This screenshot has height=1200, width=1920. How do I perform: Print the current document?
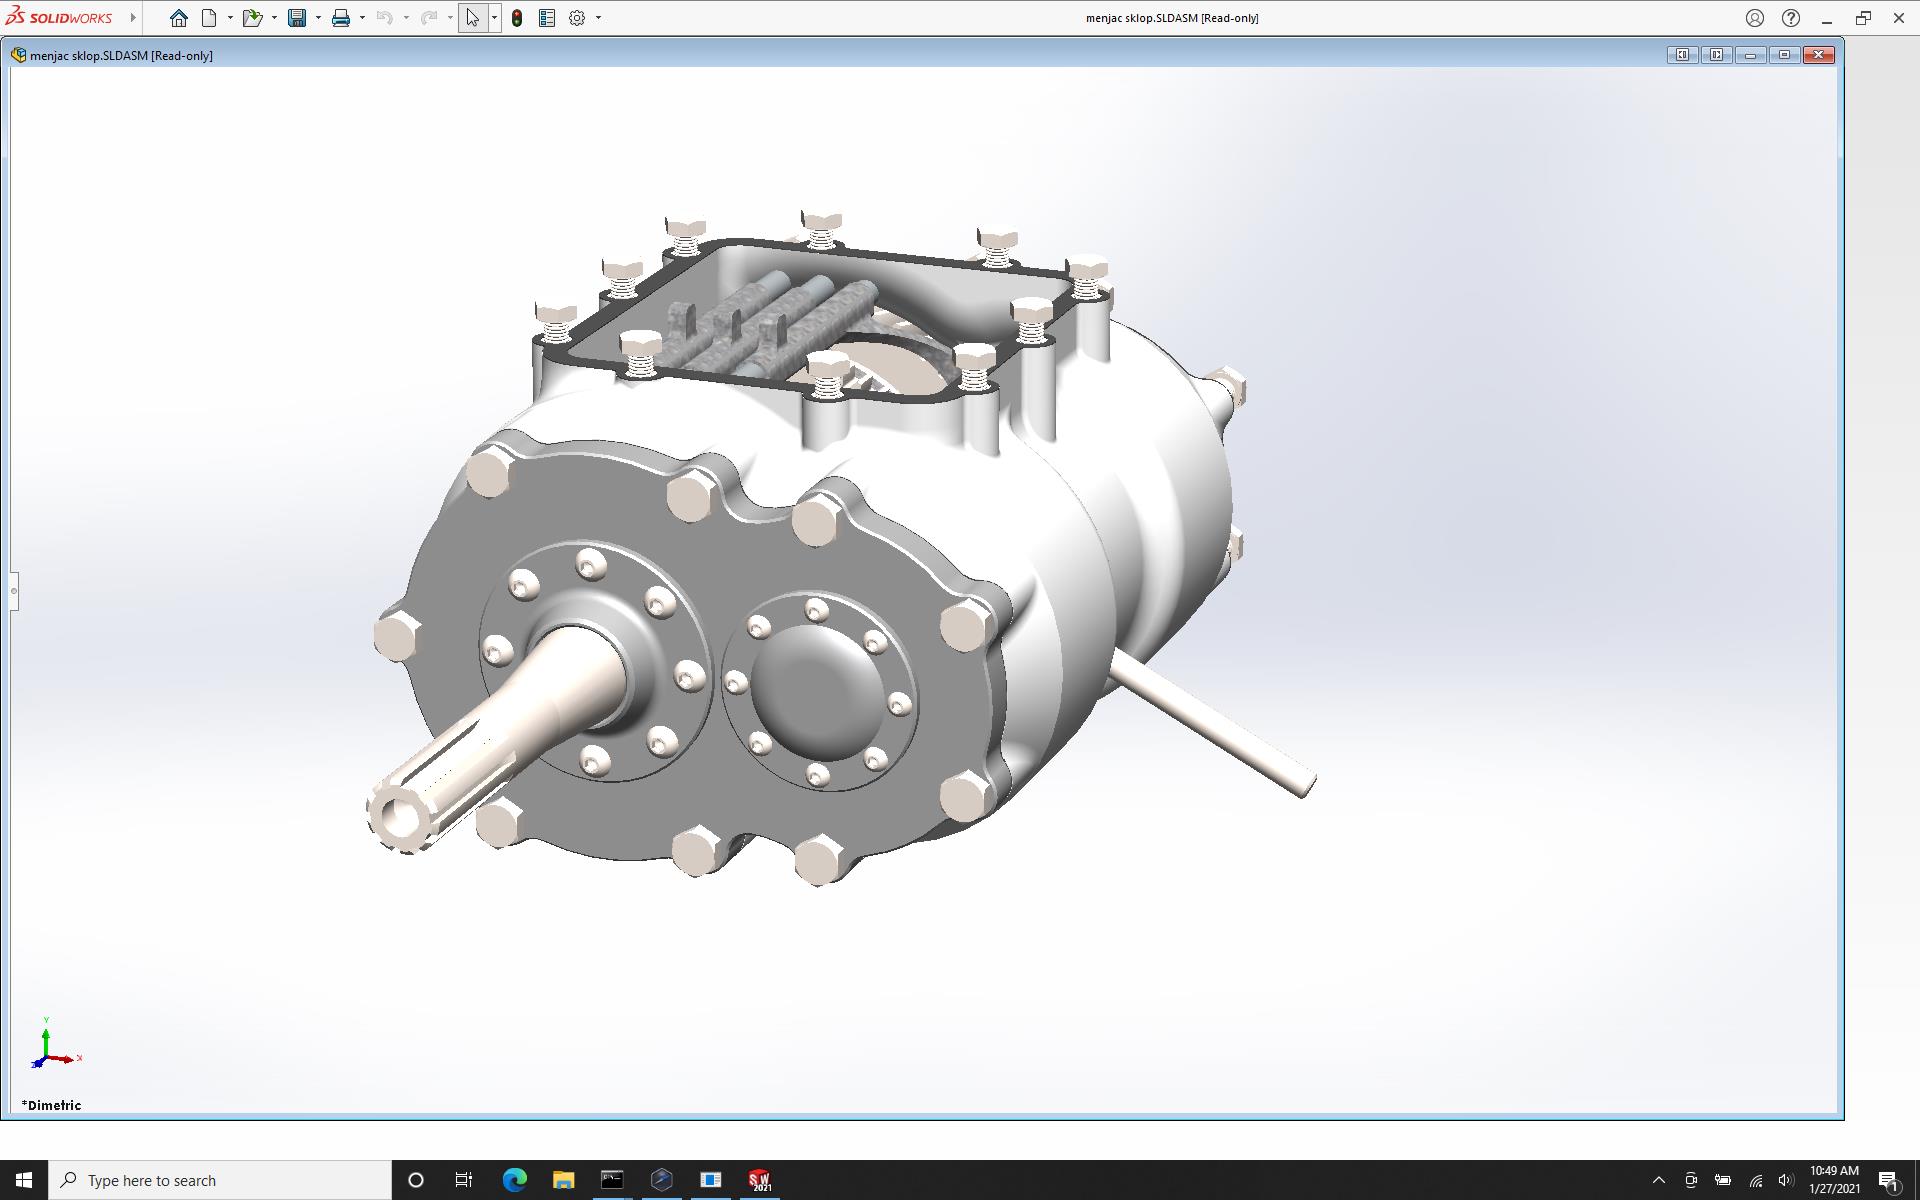point(341,18)
